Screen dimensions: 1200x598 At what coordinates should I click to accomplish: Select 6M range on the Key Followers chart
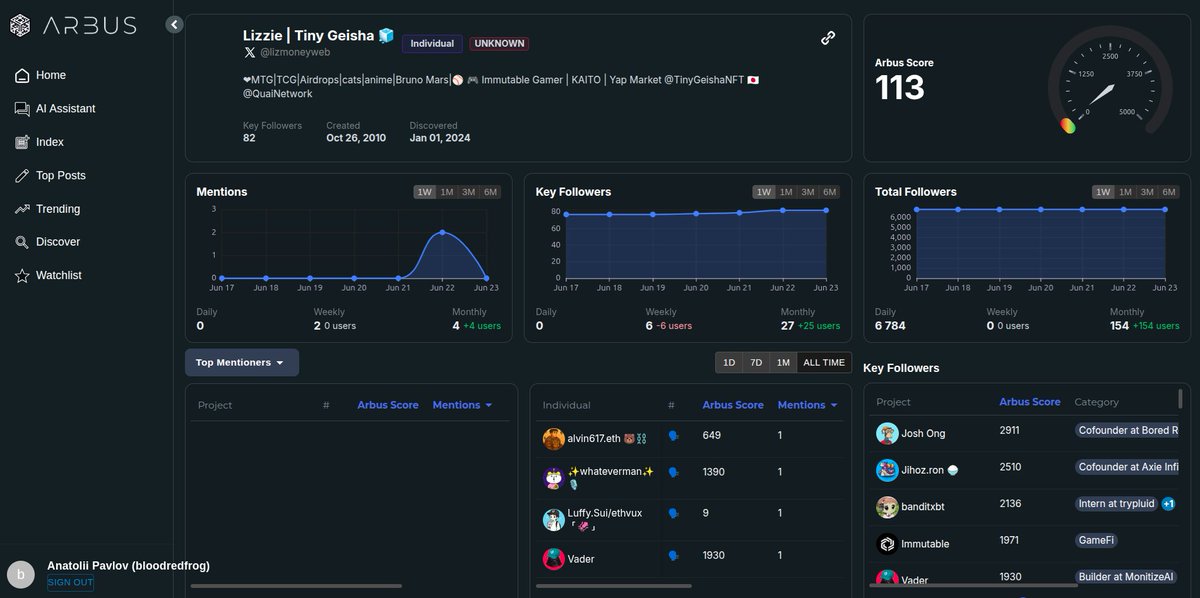(830, 192)
